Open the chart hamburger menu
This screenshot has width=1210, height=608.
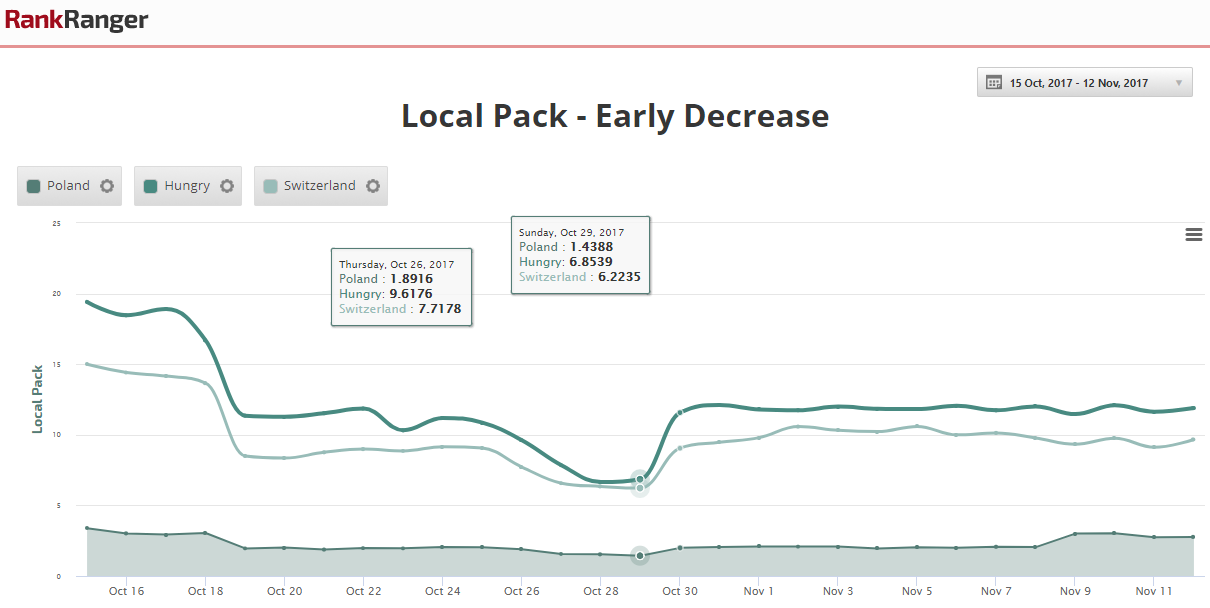tap(1193, 234)
